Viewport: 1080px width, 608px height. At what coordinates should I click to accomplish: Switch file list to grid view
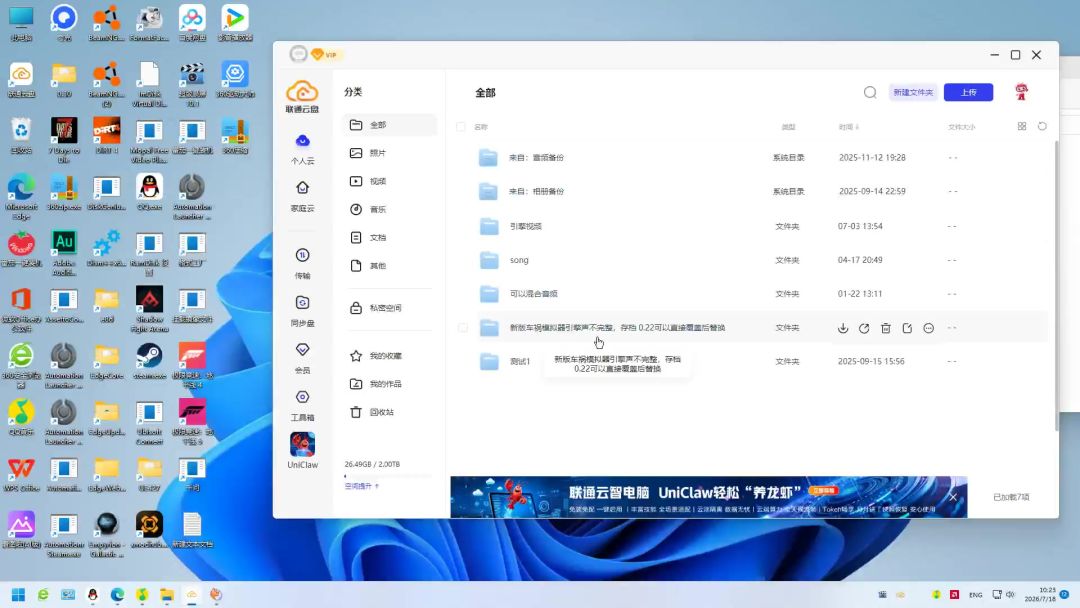[x=1021, y=126]
